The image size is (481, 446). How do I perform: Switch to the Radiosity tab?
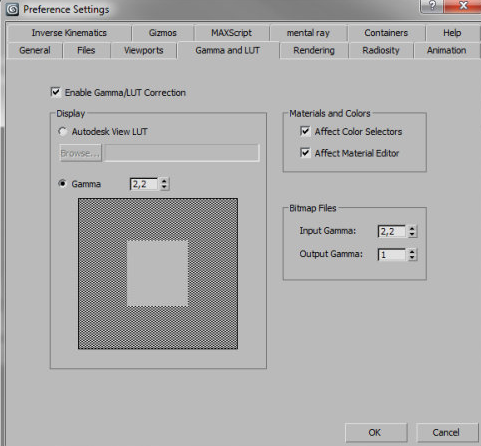click(381, 50)
